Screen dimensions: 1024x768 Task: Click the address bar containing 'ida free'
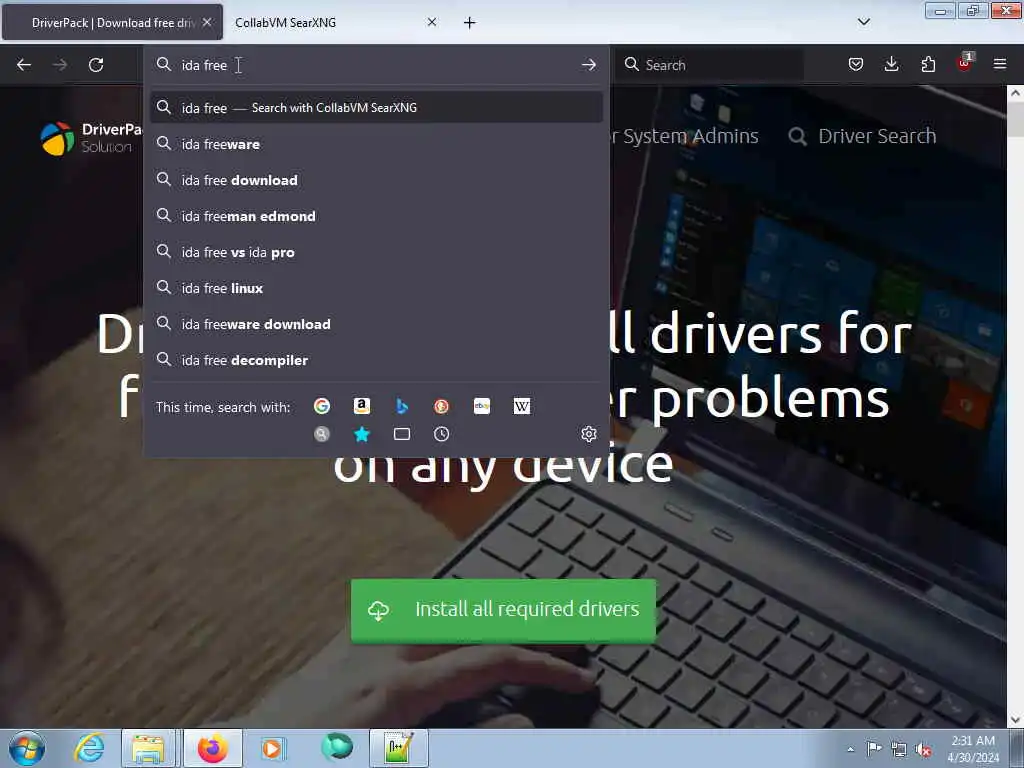[376, 65]
